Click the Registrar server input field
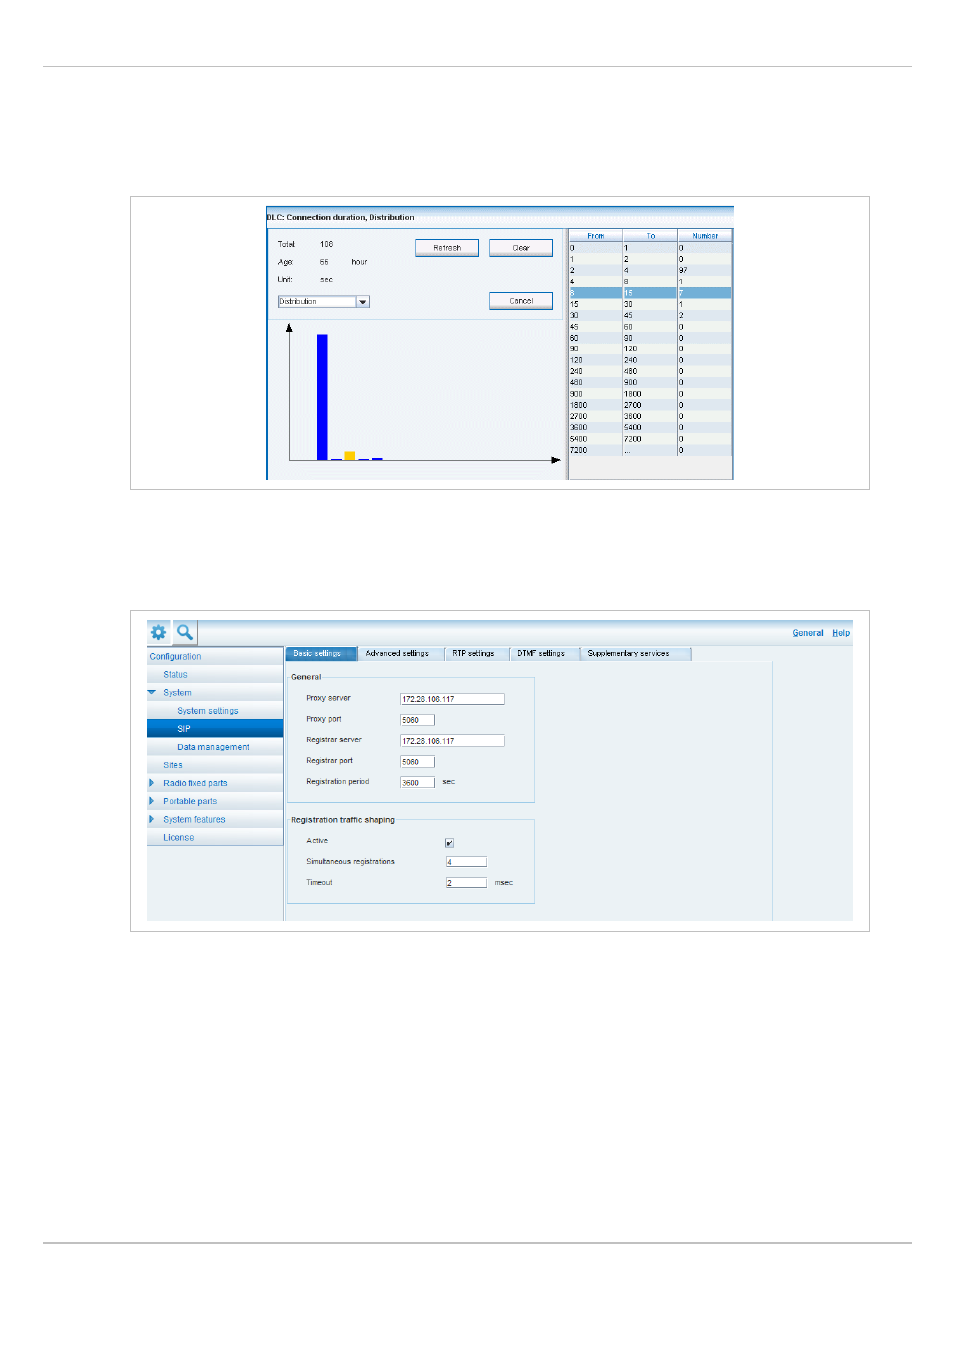Screen dimensions: 954x1350 (x=452, y=741)
